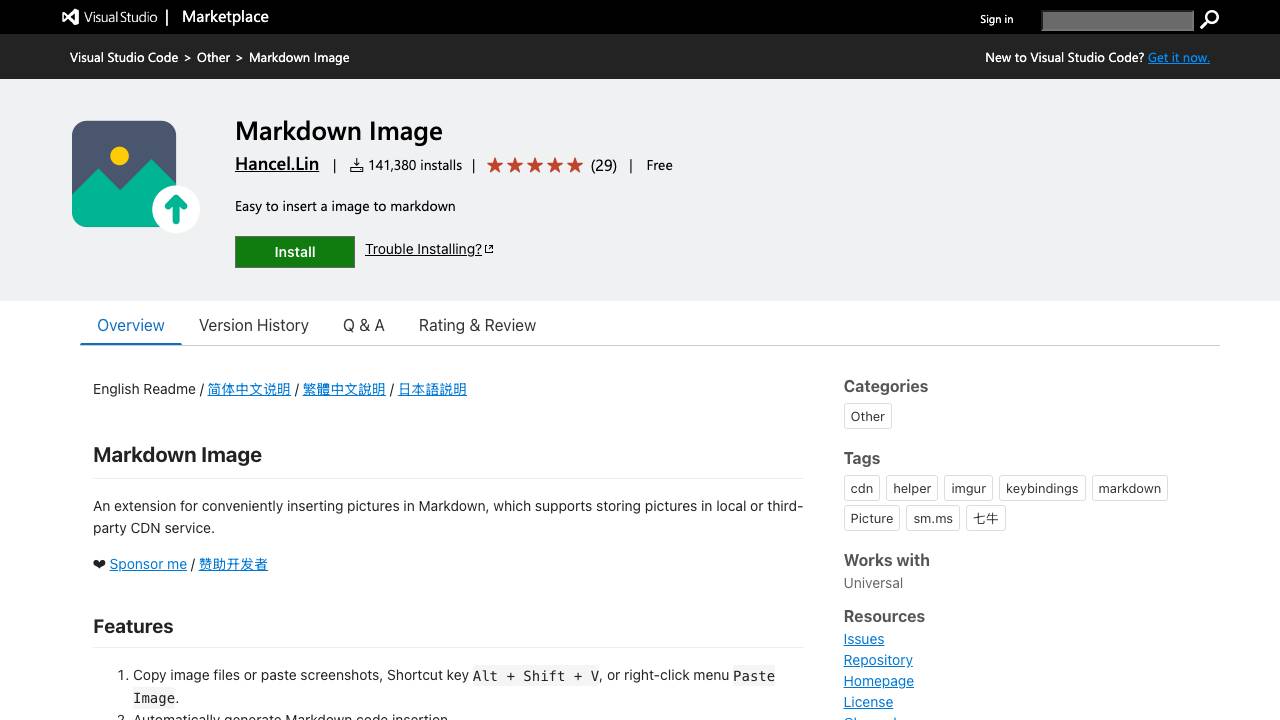Open the Visual Studio Code breadcrumb
Viewport: 1280px width, 720px height.
(124, 57)
